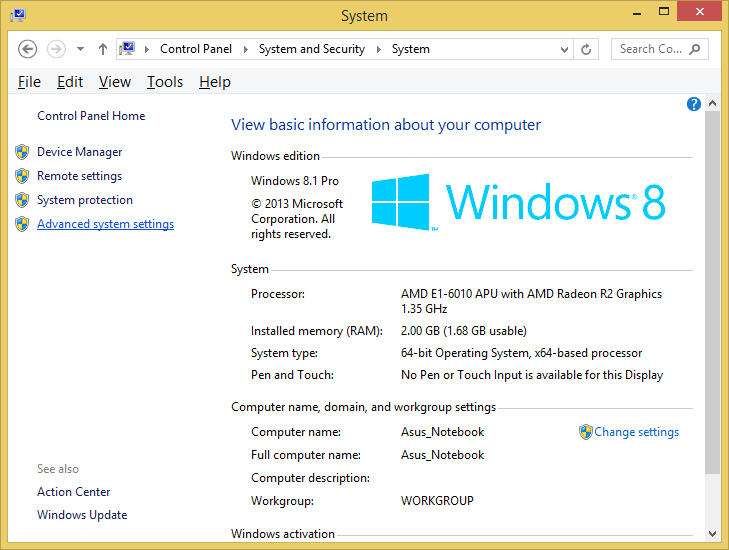Open the File menu
Screen dimensions: 729x550
point(29,82)
